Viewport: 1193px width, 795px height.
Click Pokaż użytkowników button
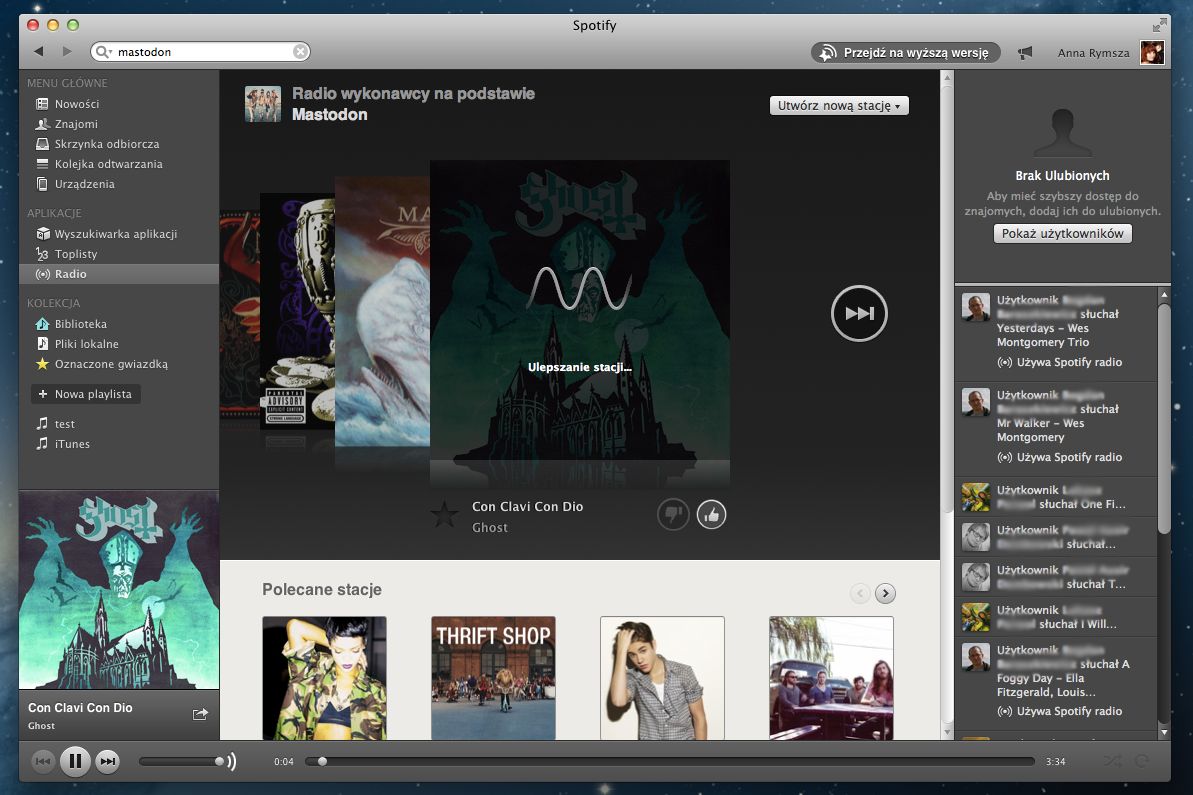tap(1062, 234)
